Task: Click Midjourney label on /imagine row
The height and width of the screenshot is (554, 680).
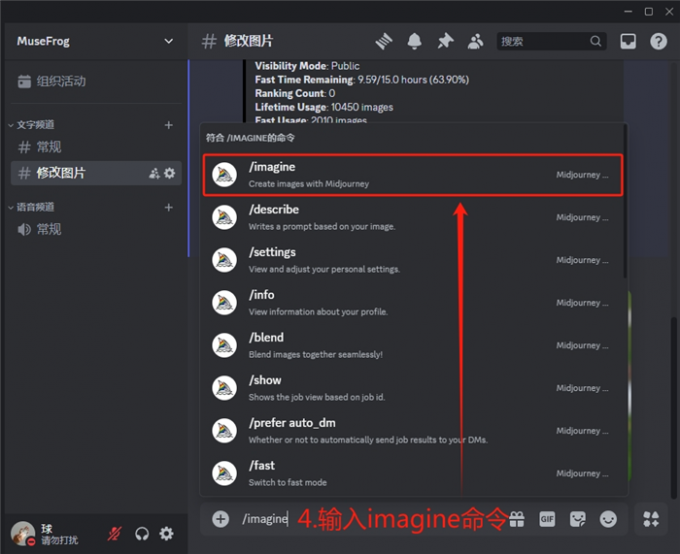Action: tap(582, 175)
